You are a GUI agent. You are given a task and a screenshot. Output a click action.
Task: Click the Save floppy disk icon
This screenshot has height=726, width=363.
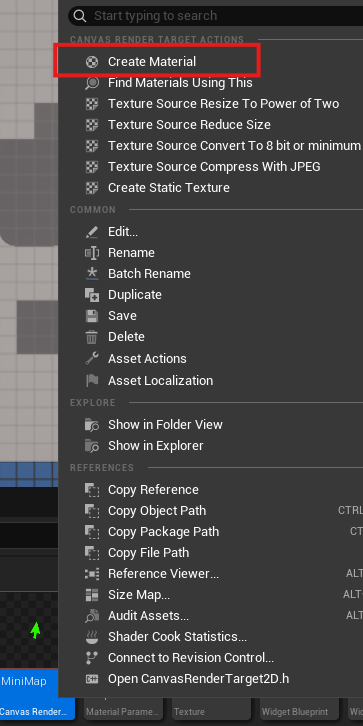tap(92, 316)
